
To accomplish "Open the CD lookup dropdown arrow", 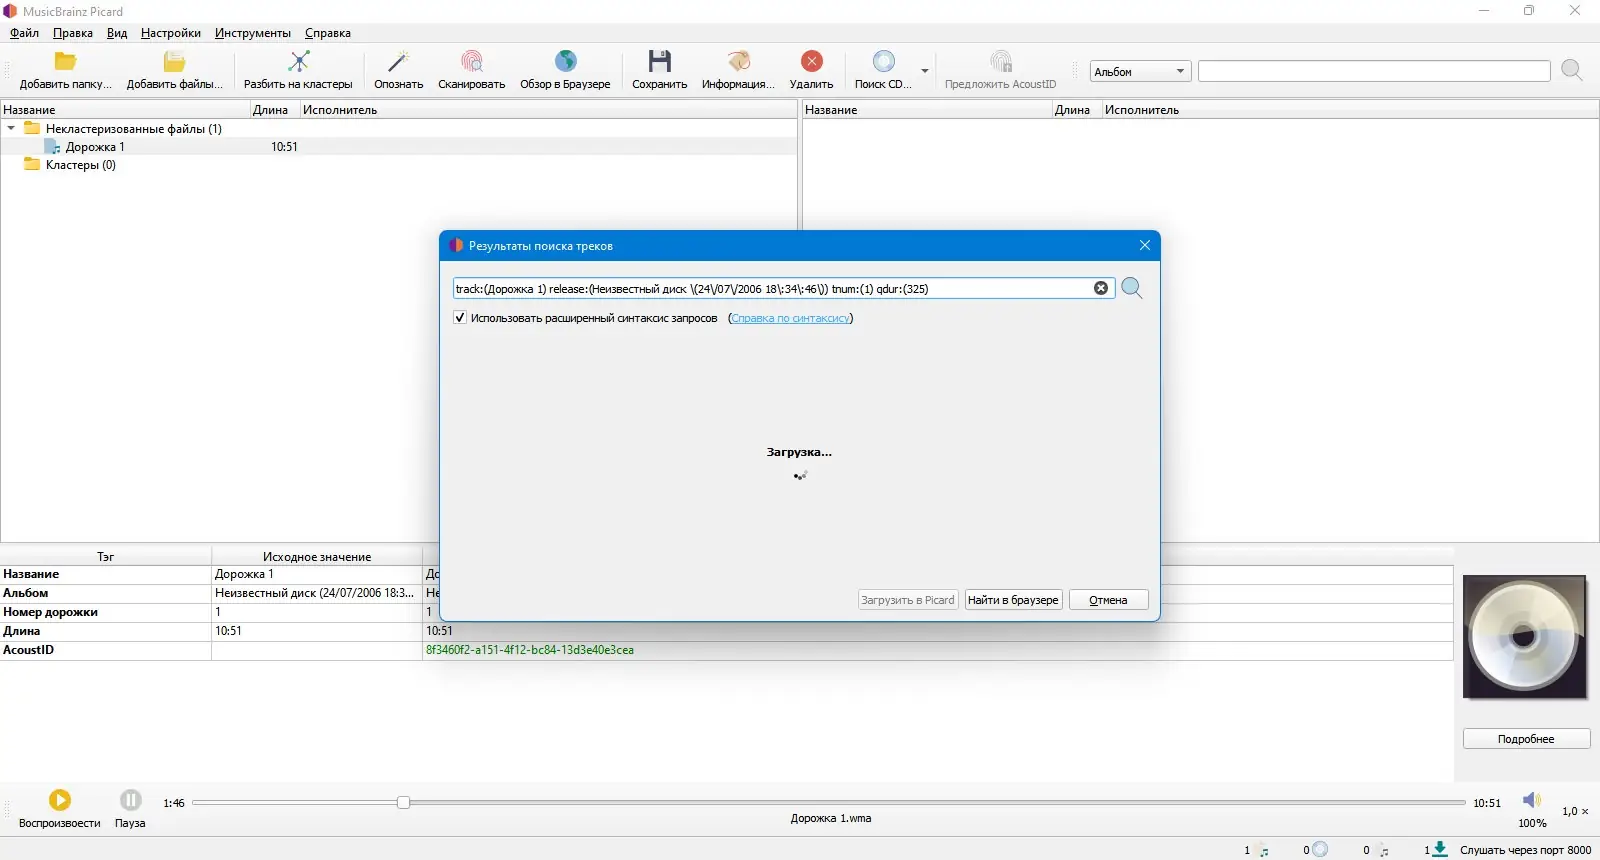I will coord(925,71).
